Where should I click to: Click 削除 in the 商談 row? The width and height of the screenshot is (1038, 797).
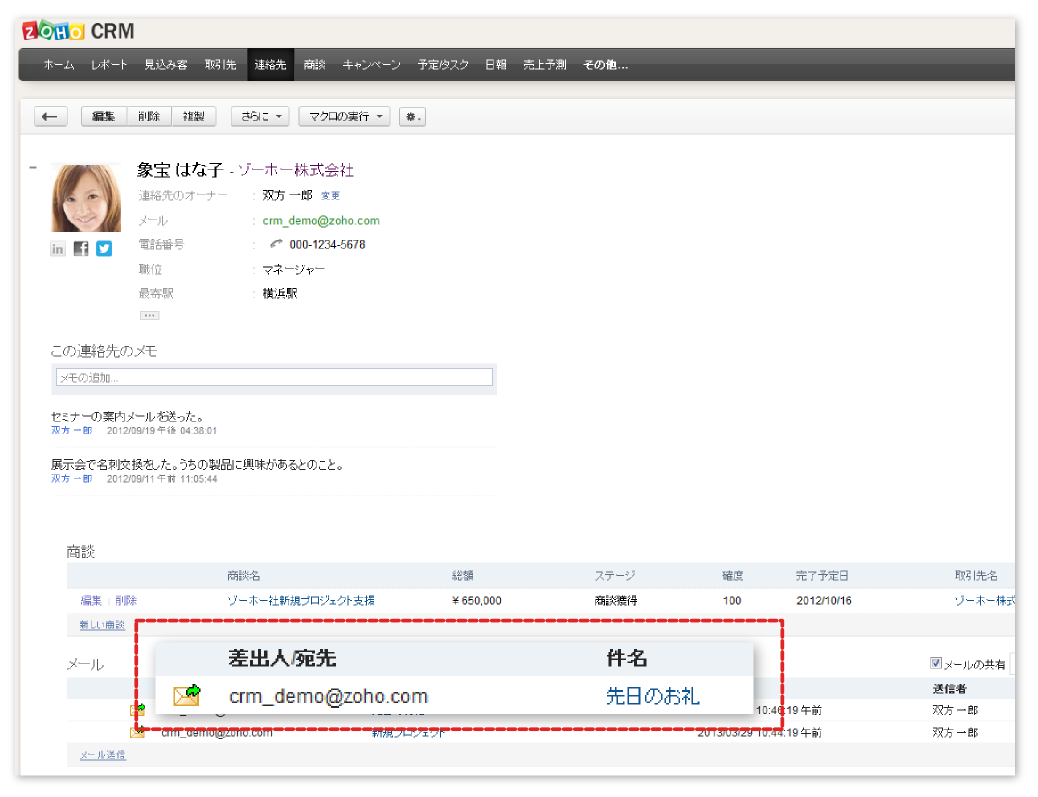[126, 600]
